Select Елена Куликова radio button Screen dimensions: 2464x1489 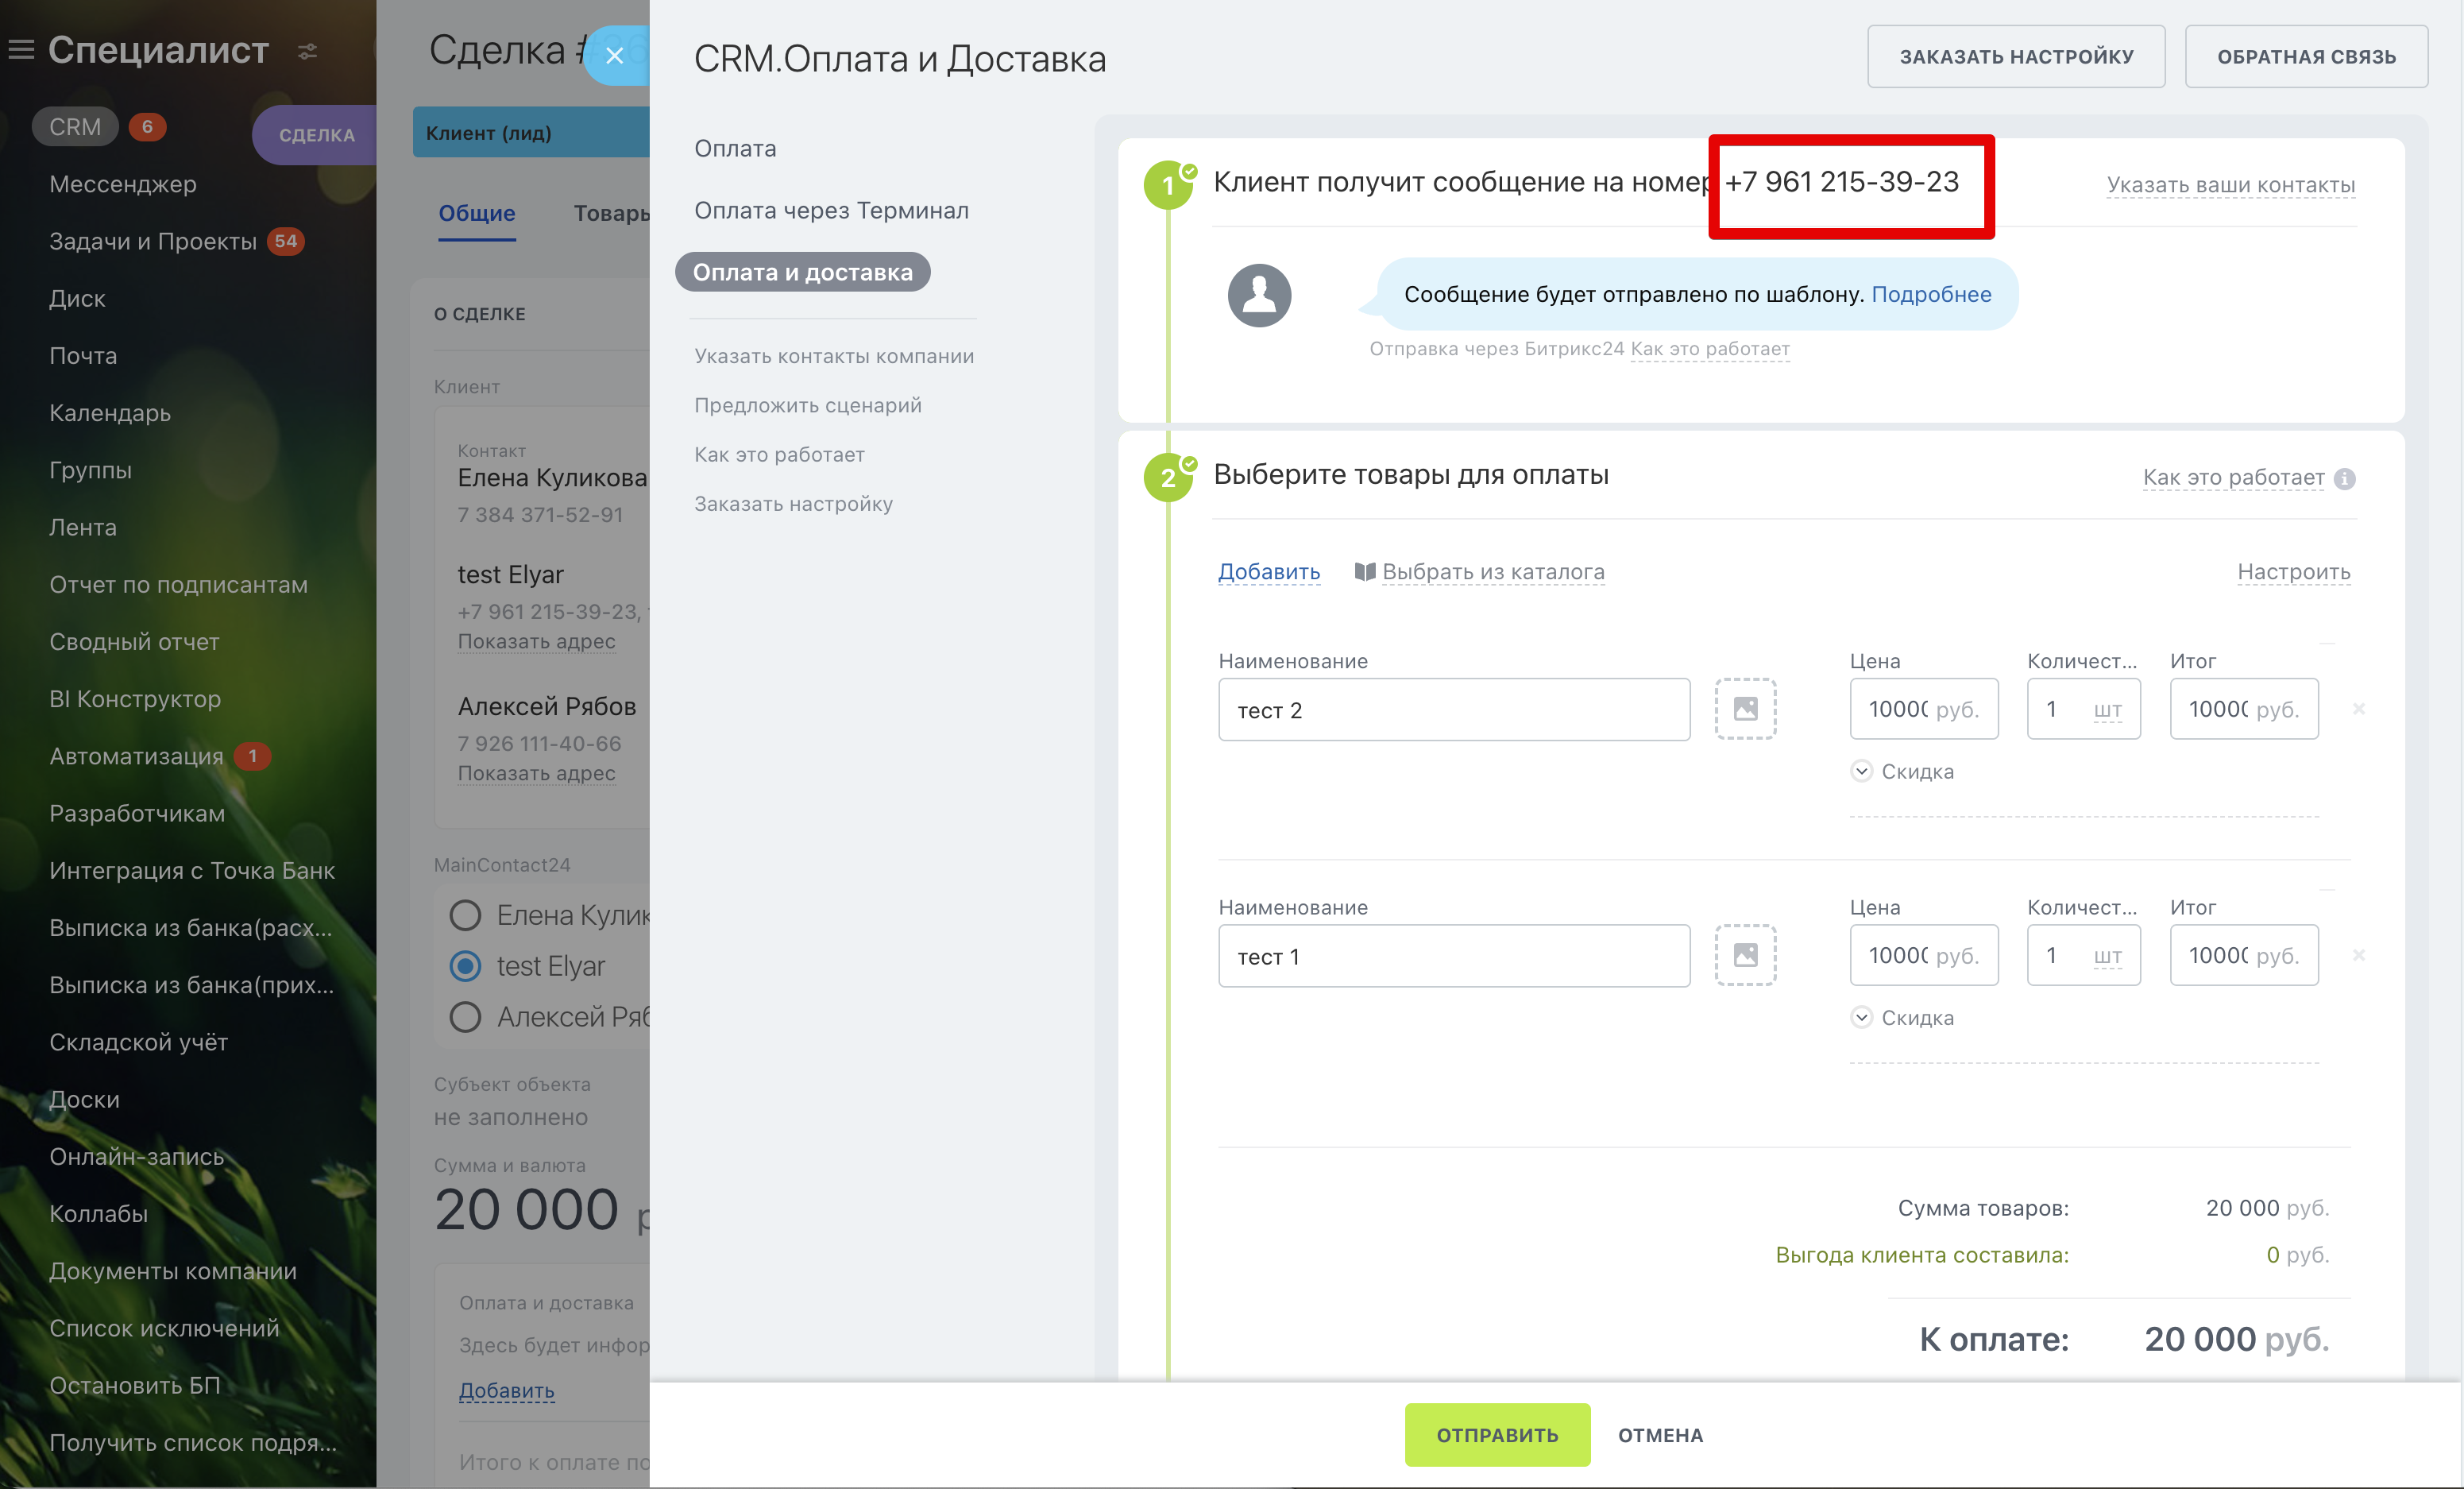466,915
